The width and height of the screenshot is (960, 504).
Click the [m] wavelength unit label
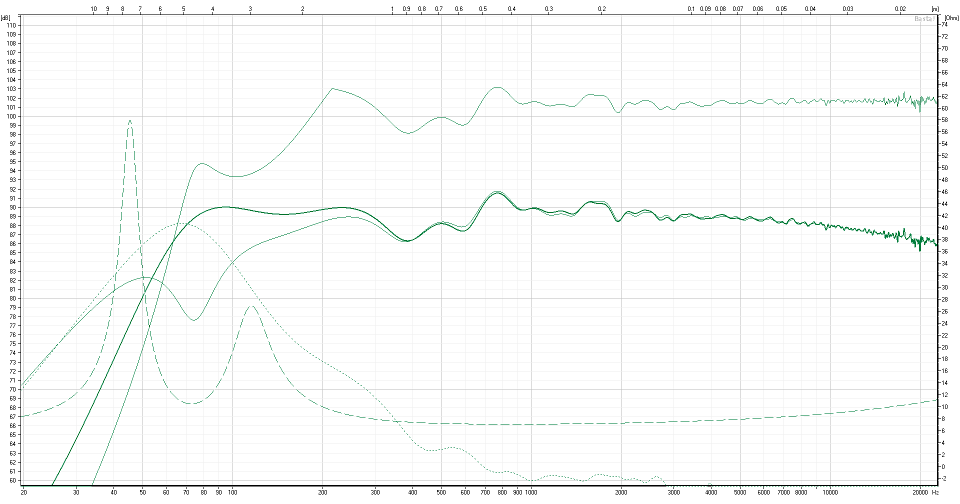click(x=934, y=8)
